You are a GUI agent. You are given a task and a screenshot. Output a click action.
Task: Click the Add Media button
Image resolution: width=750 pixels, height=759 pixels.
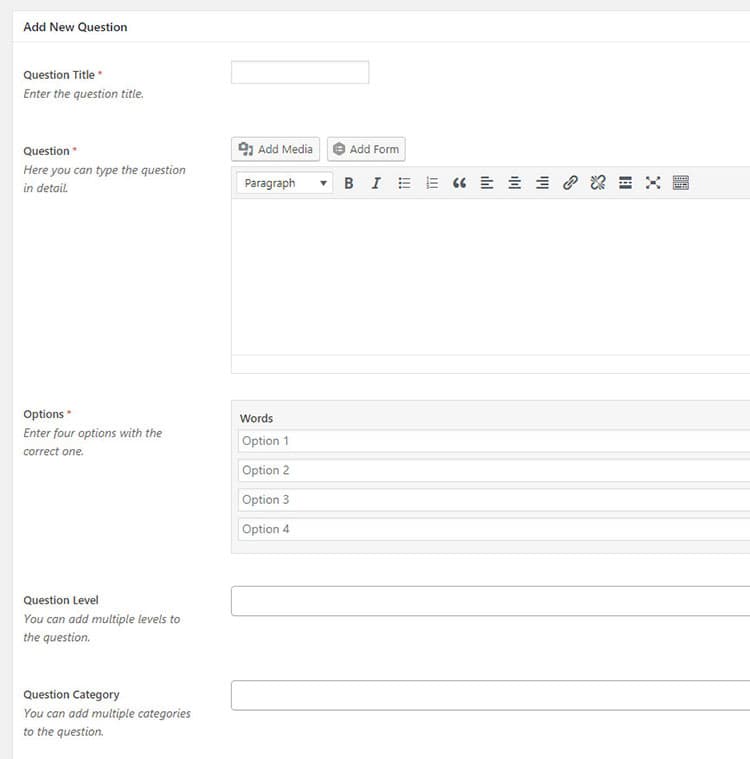click(276, 149)
